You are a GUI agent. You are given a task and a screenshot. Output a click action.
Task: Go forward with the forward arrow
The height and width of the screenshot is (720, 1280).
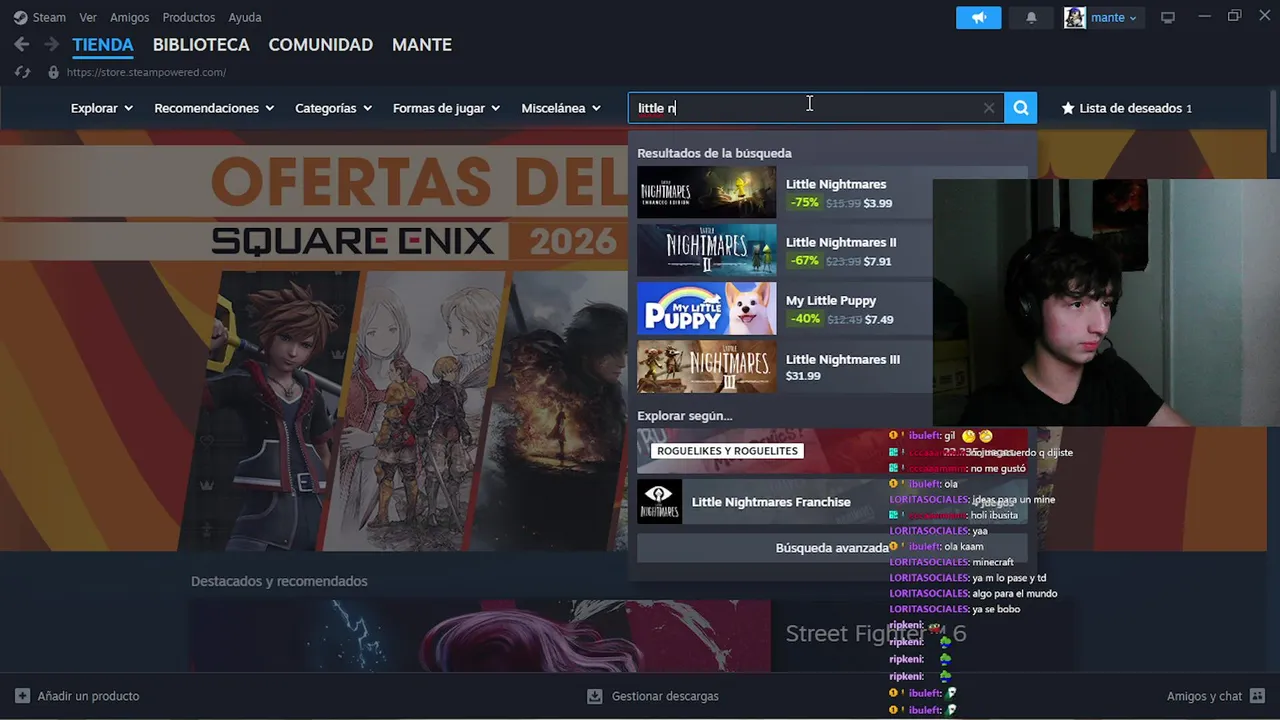tap(51, 45)
